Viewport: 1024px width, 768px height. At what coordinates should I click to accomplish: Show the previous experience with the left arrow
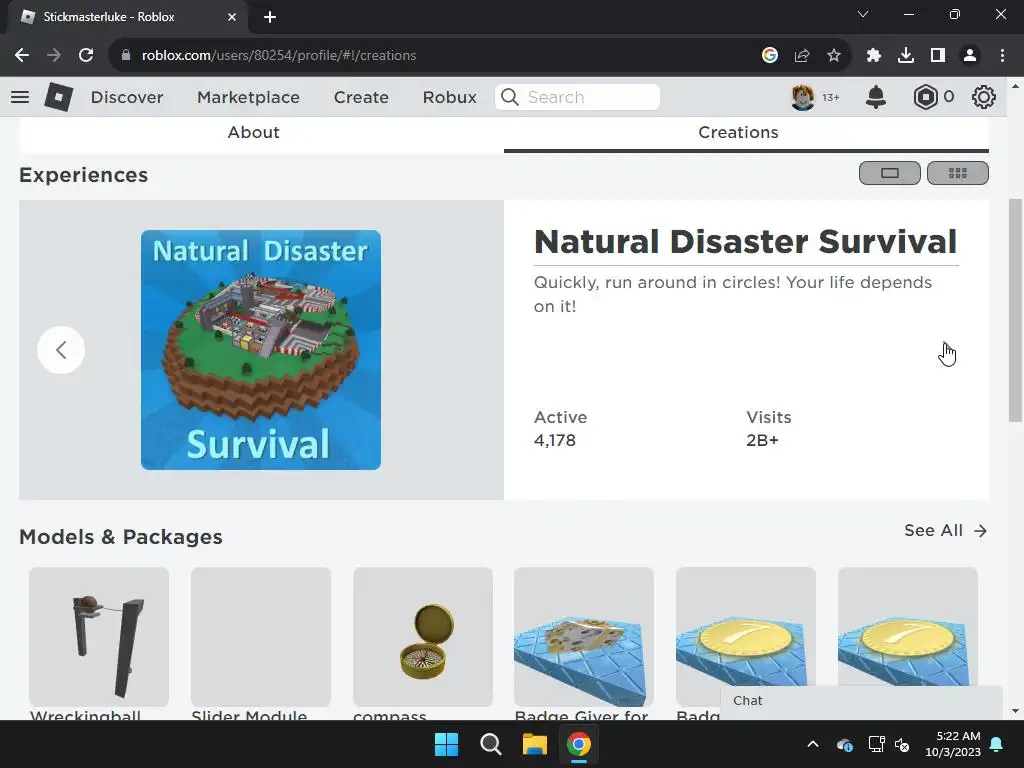click(x=61, y=350)
